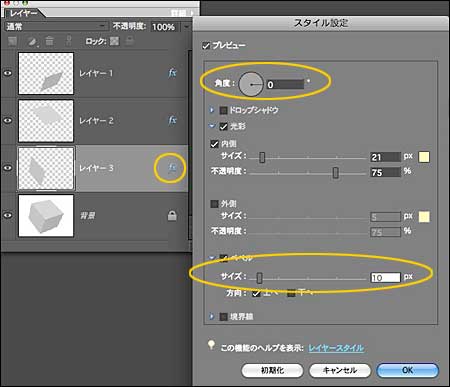
Task: Click the キャンセル button
Action: click(x=340, y=370)
